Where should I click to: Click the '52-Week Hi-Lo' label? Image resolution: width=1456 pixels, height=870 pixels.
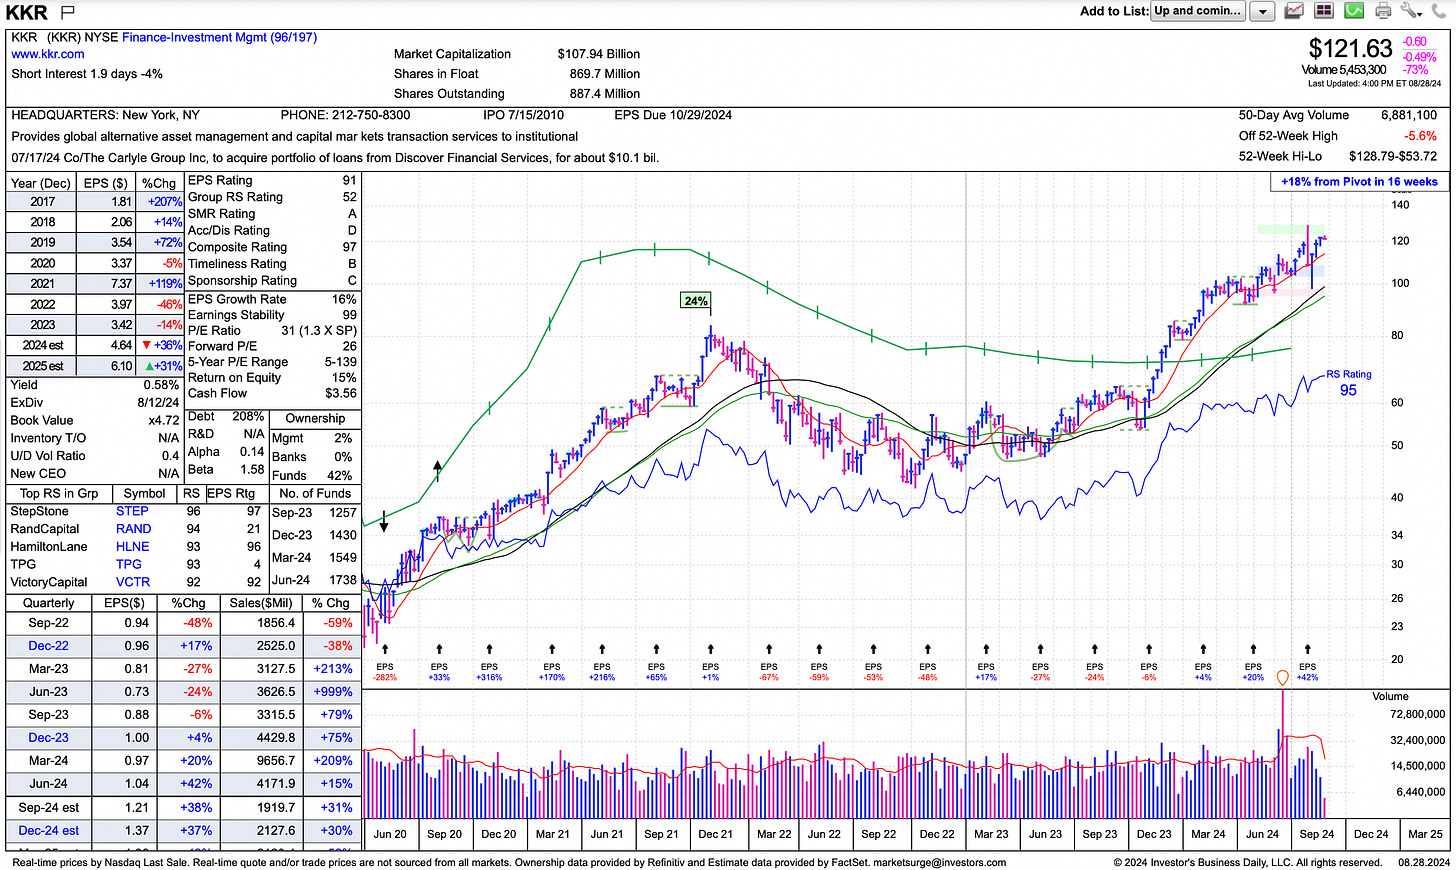[1280, 156]
